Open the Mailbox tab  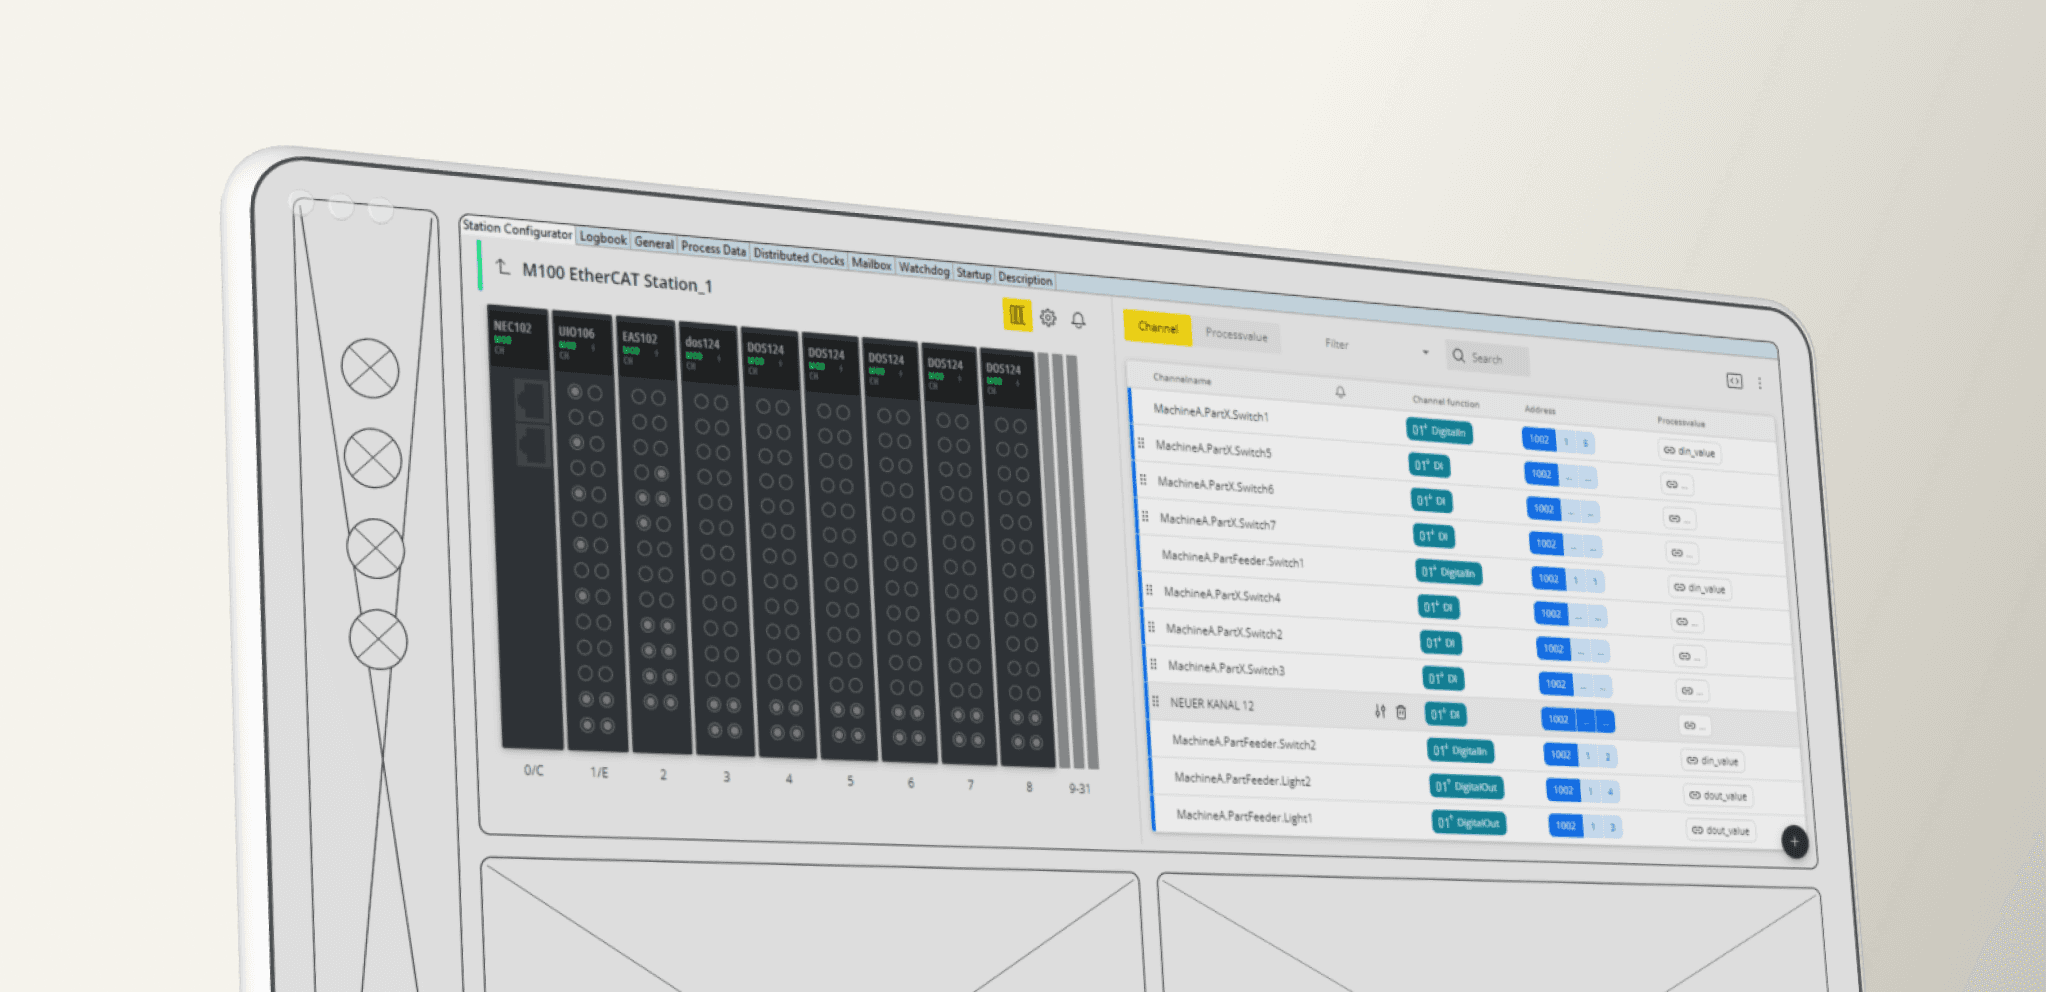[871, 263]
